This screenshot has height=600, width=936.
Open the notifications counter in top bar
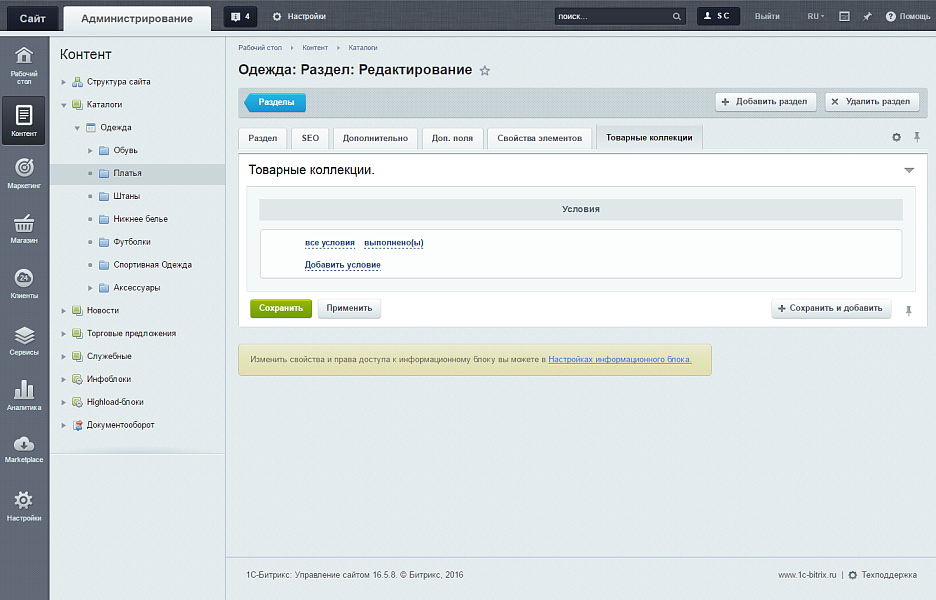click(x=239, y=16)
